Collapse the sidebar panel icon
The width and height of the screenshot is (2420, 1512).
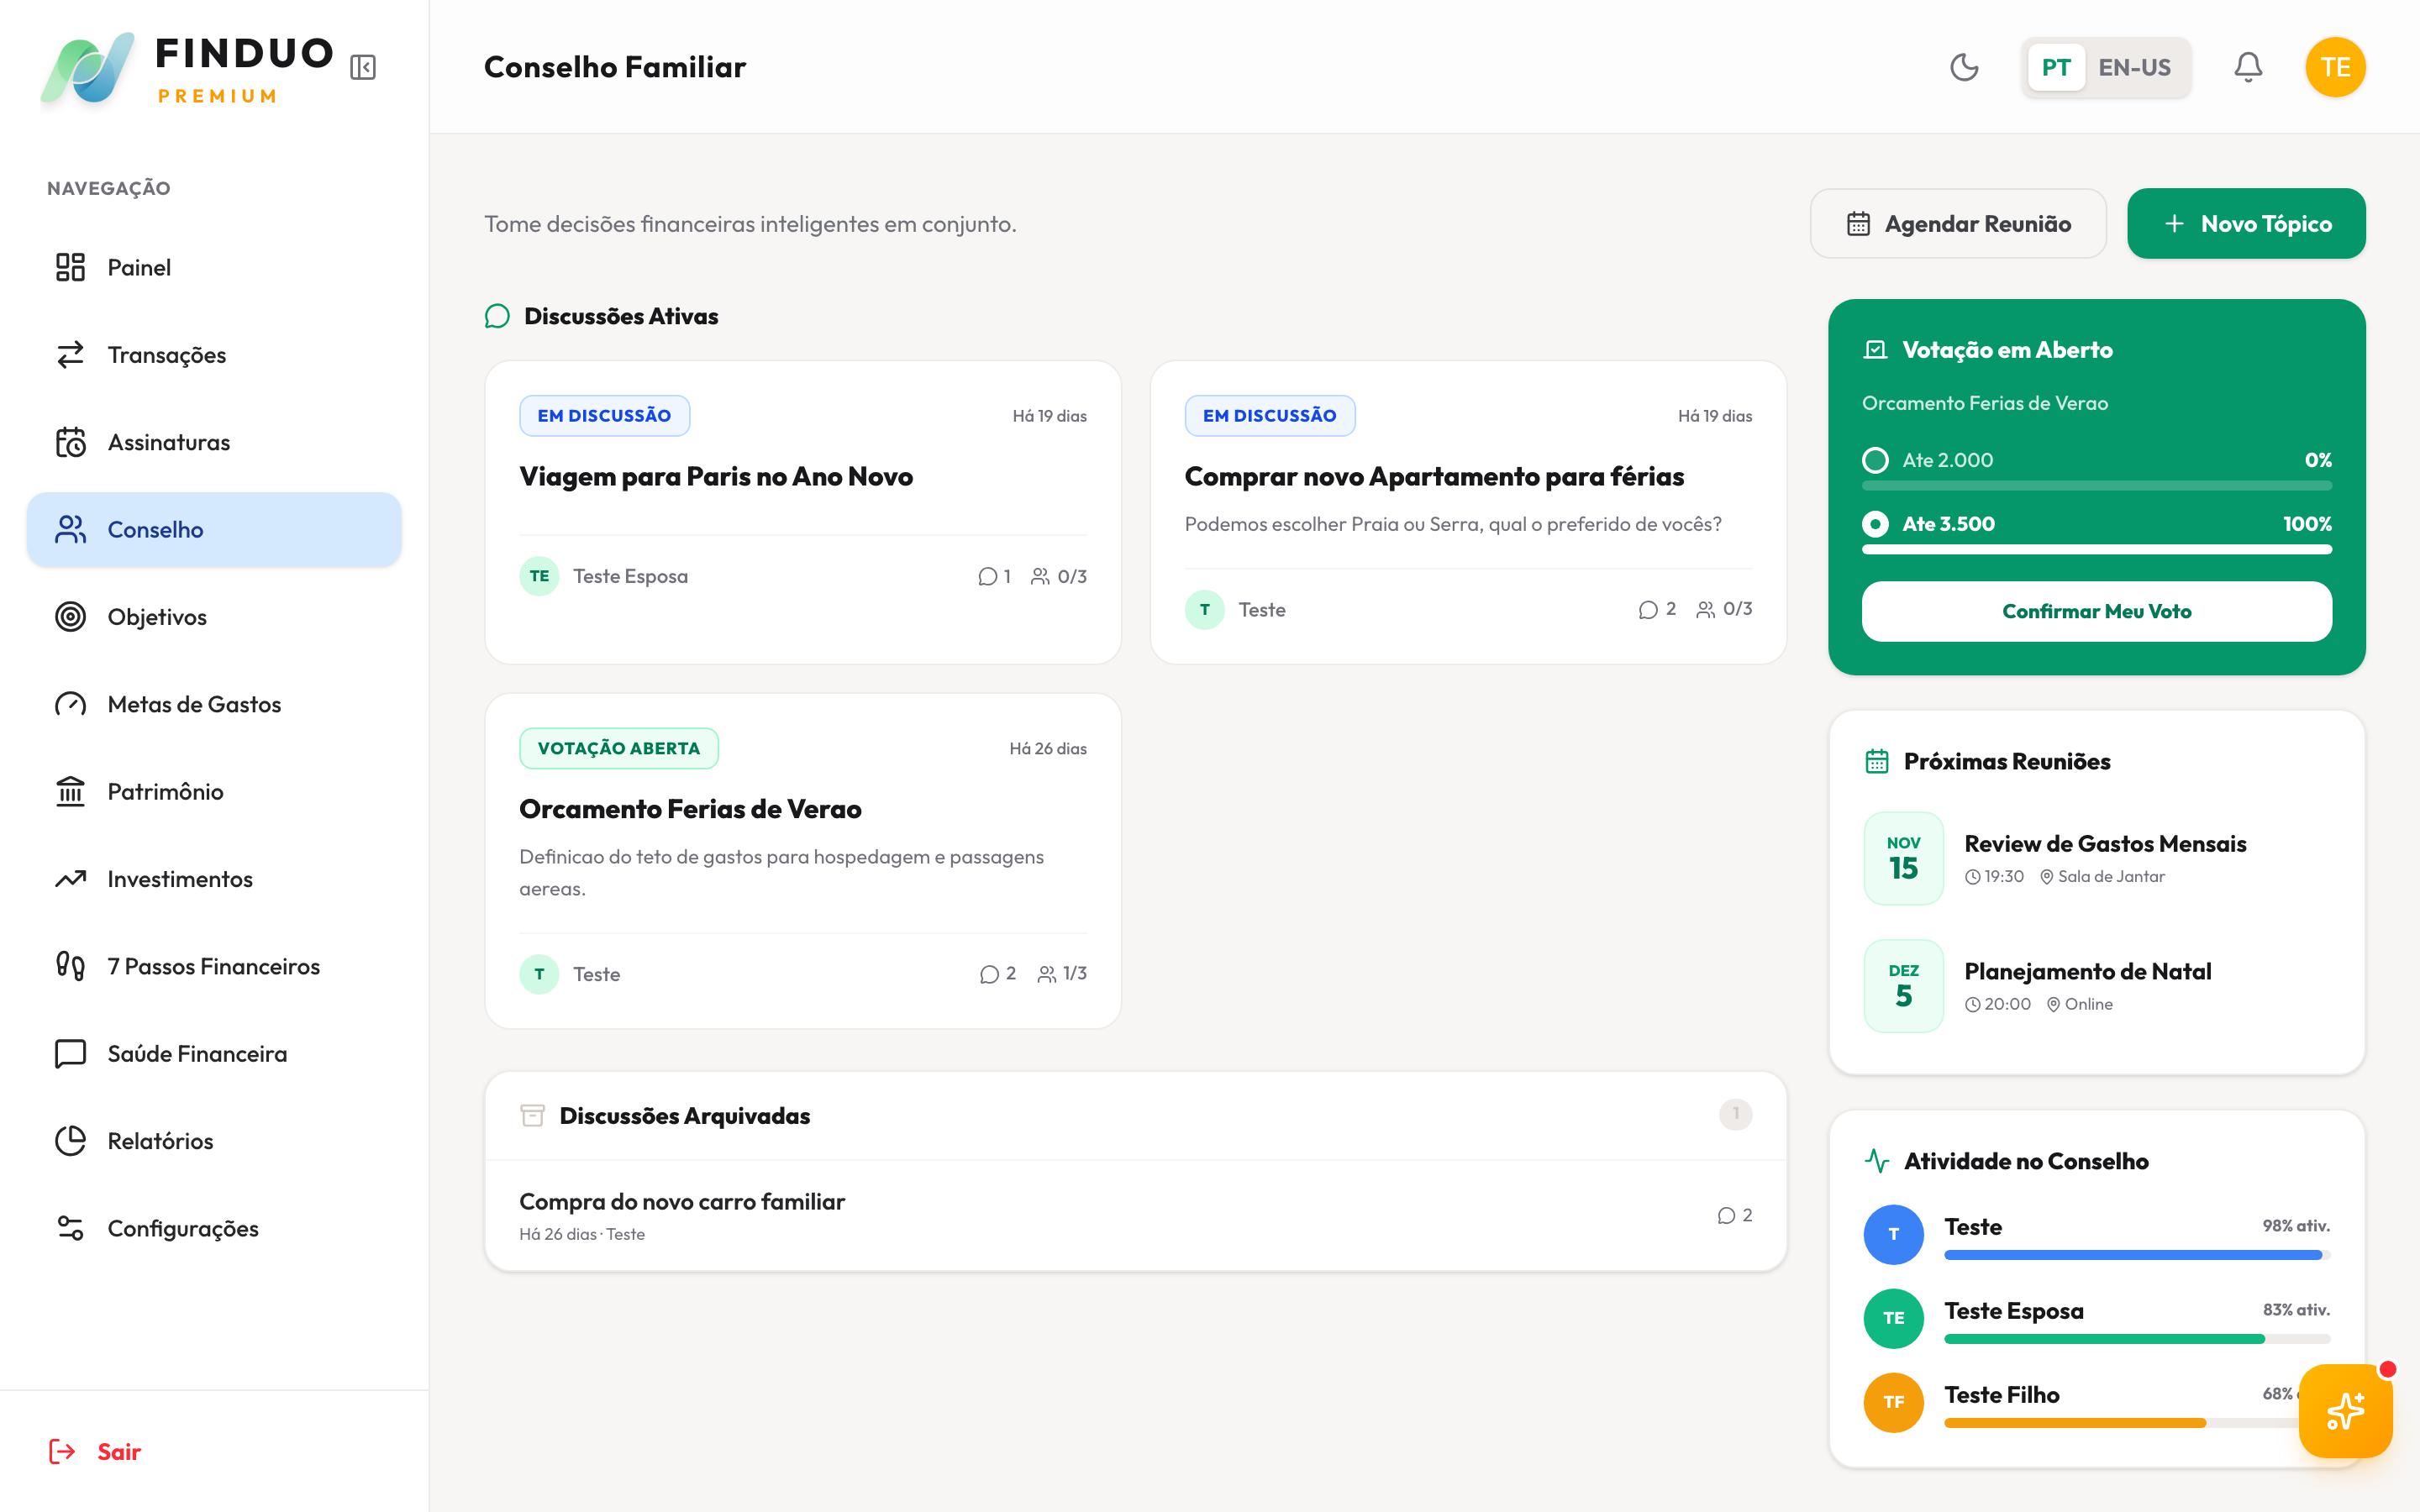[x=363, y=67]
